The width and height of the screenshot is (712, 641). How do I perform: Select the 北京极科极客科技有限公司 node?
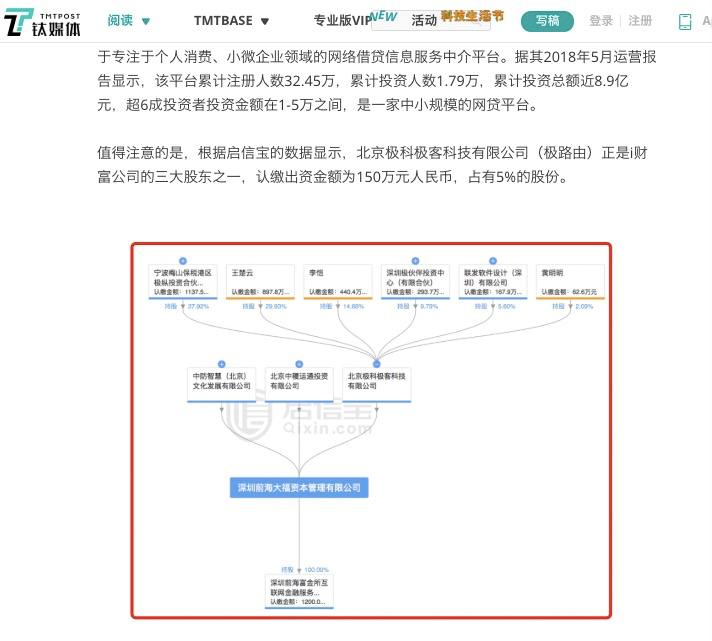[376, 385]
